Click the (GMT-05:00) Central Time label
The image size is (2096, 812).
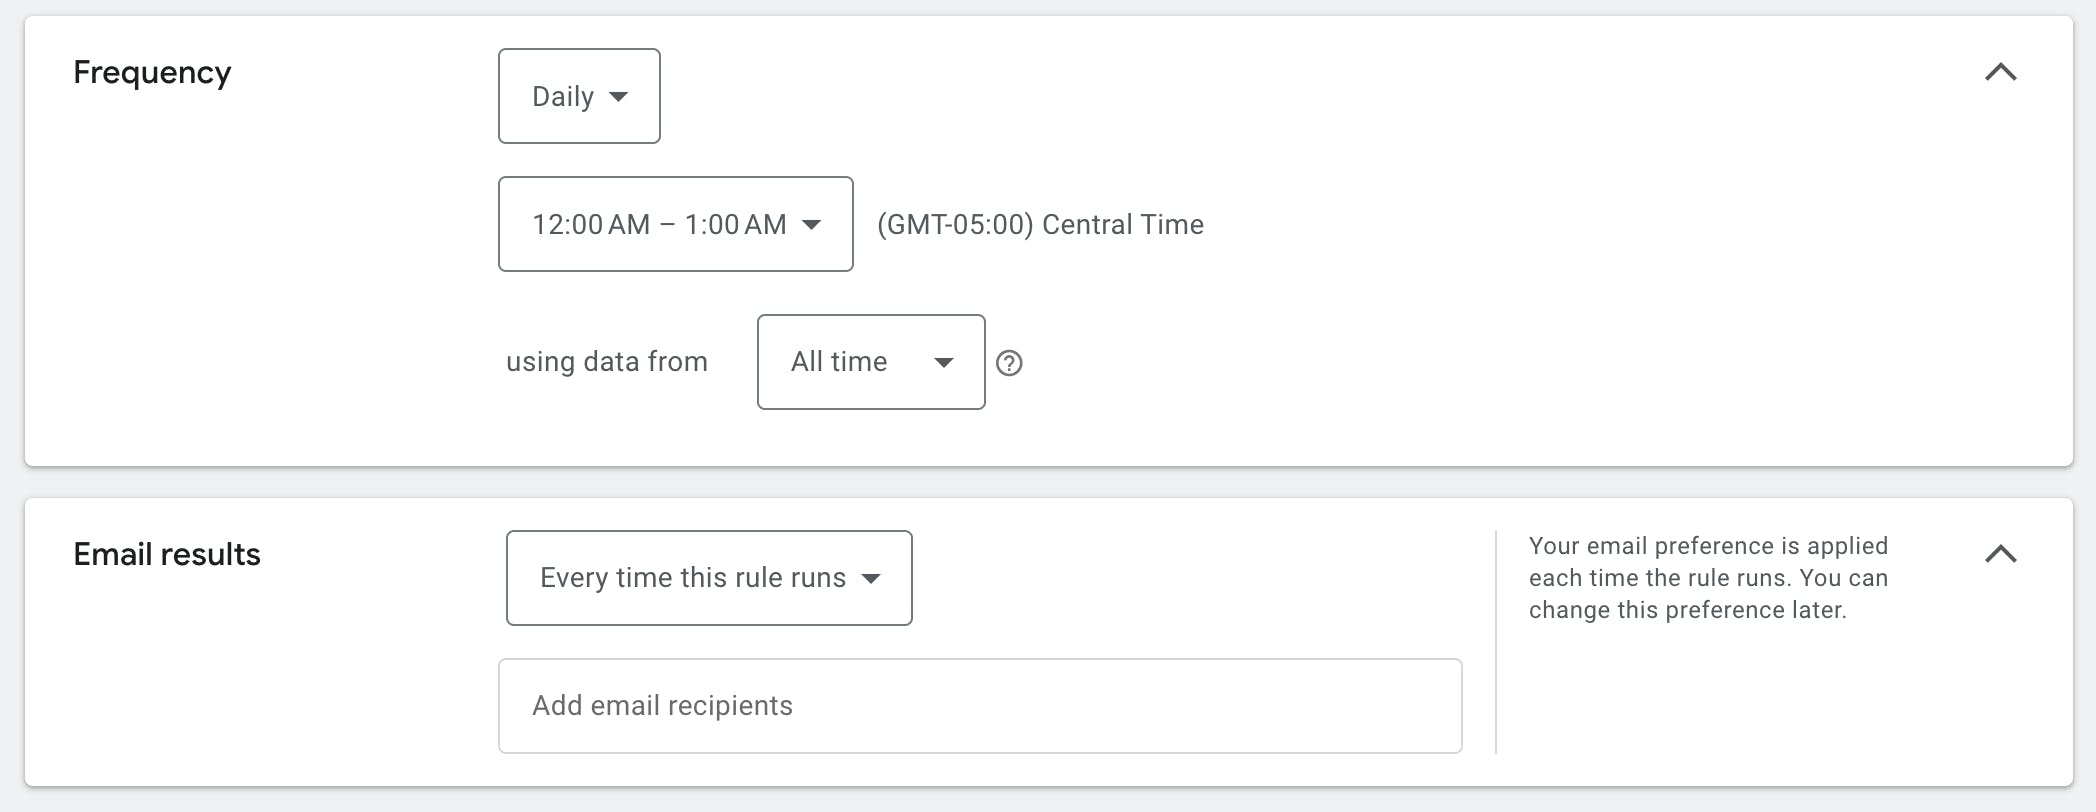click(x=1040, y=224)
